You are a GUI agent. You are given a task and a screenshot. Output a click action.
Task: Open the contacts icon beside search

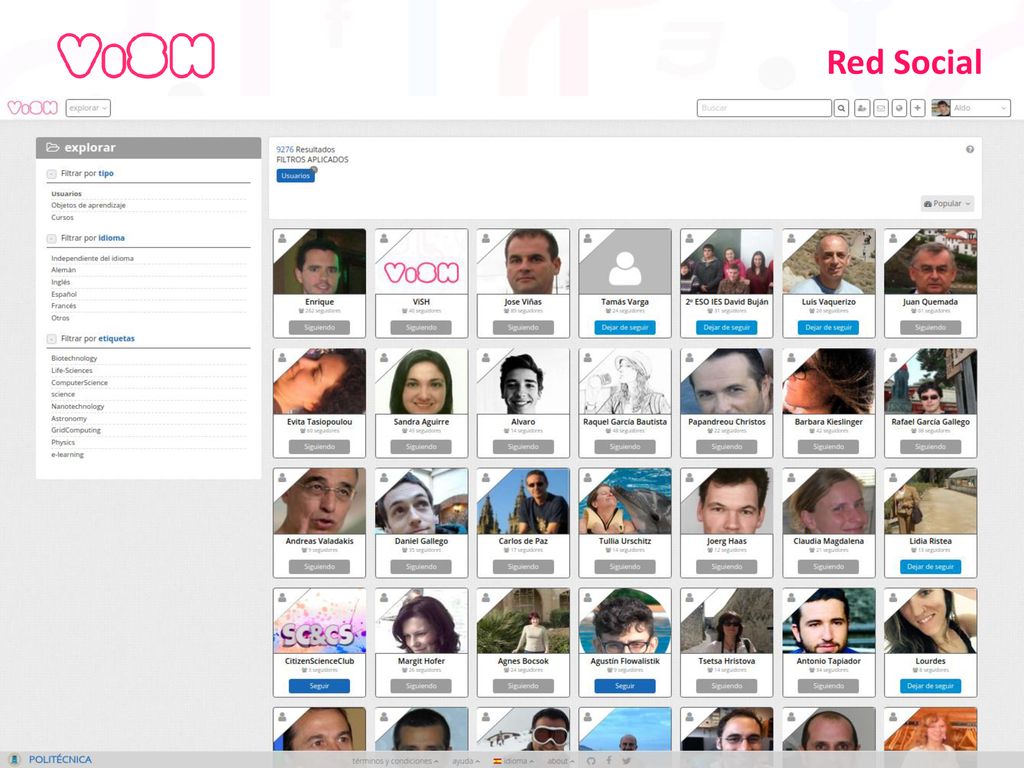[x=861, y=108]
